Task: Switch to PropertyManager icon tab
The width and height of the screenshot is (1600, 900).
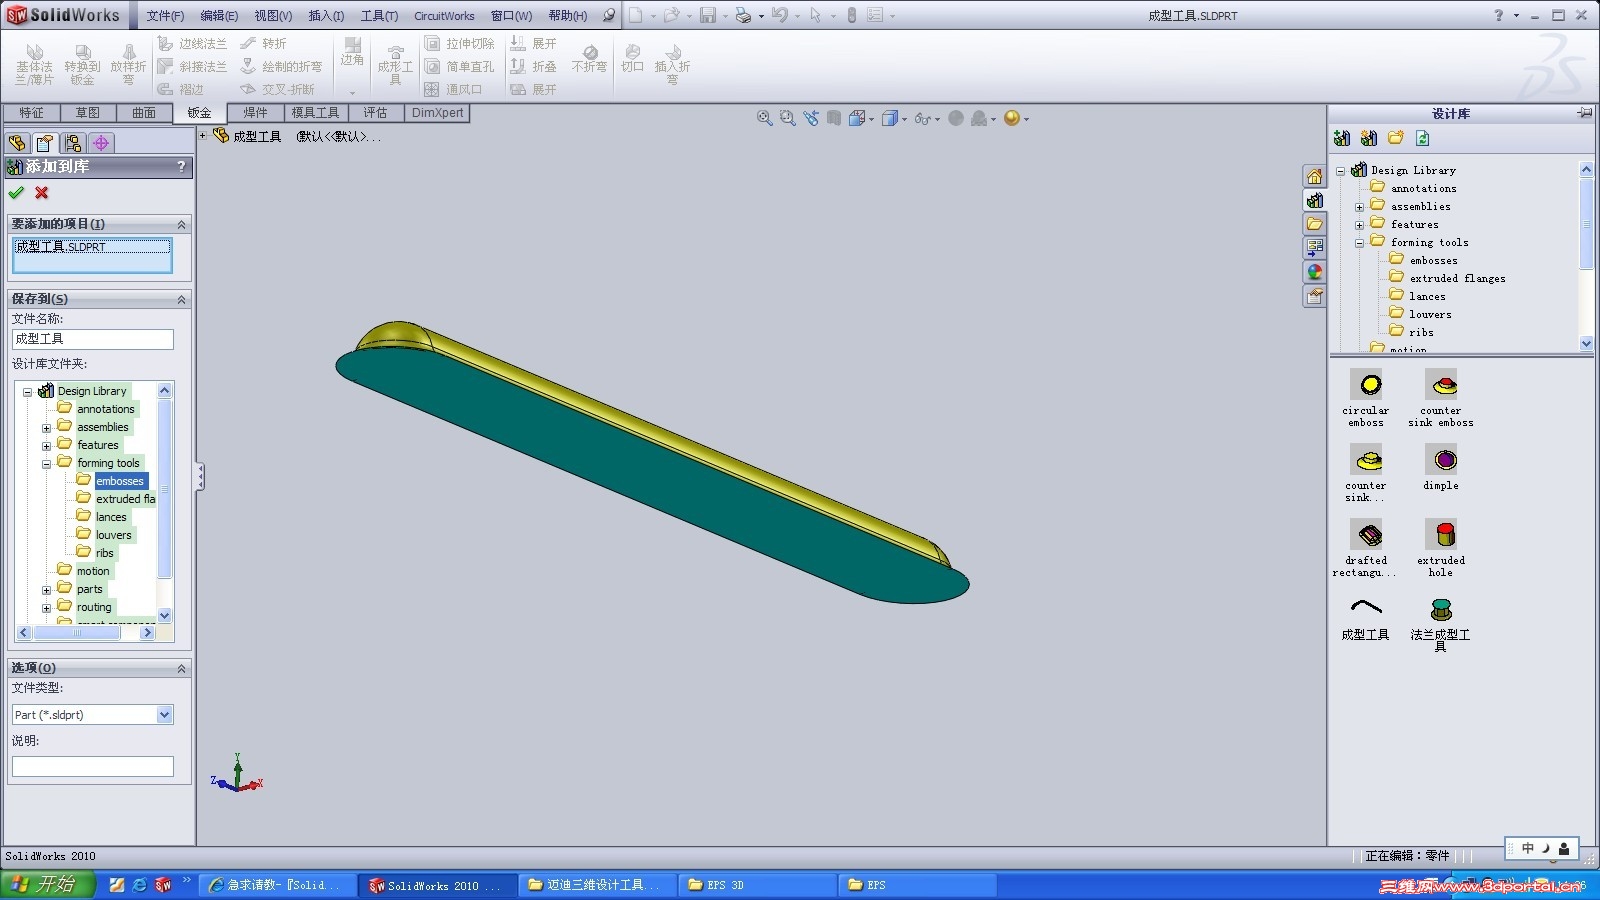Action: (45, 143)
